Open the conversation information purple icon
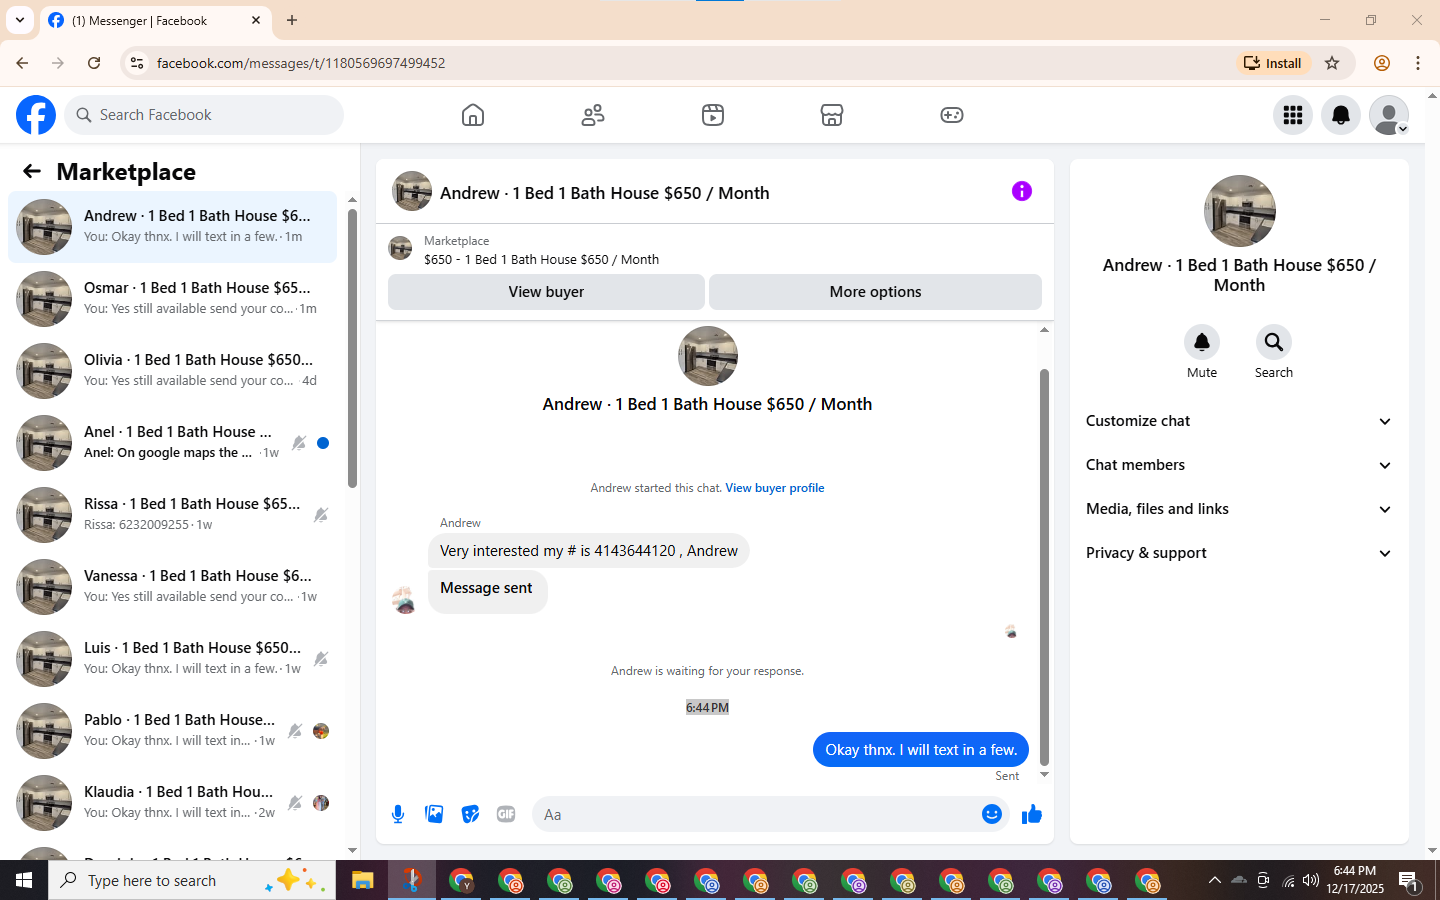The width and height of the screenshot is (1440, 900). coord(1022,191)
